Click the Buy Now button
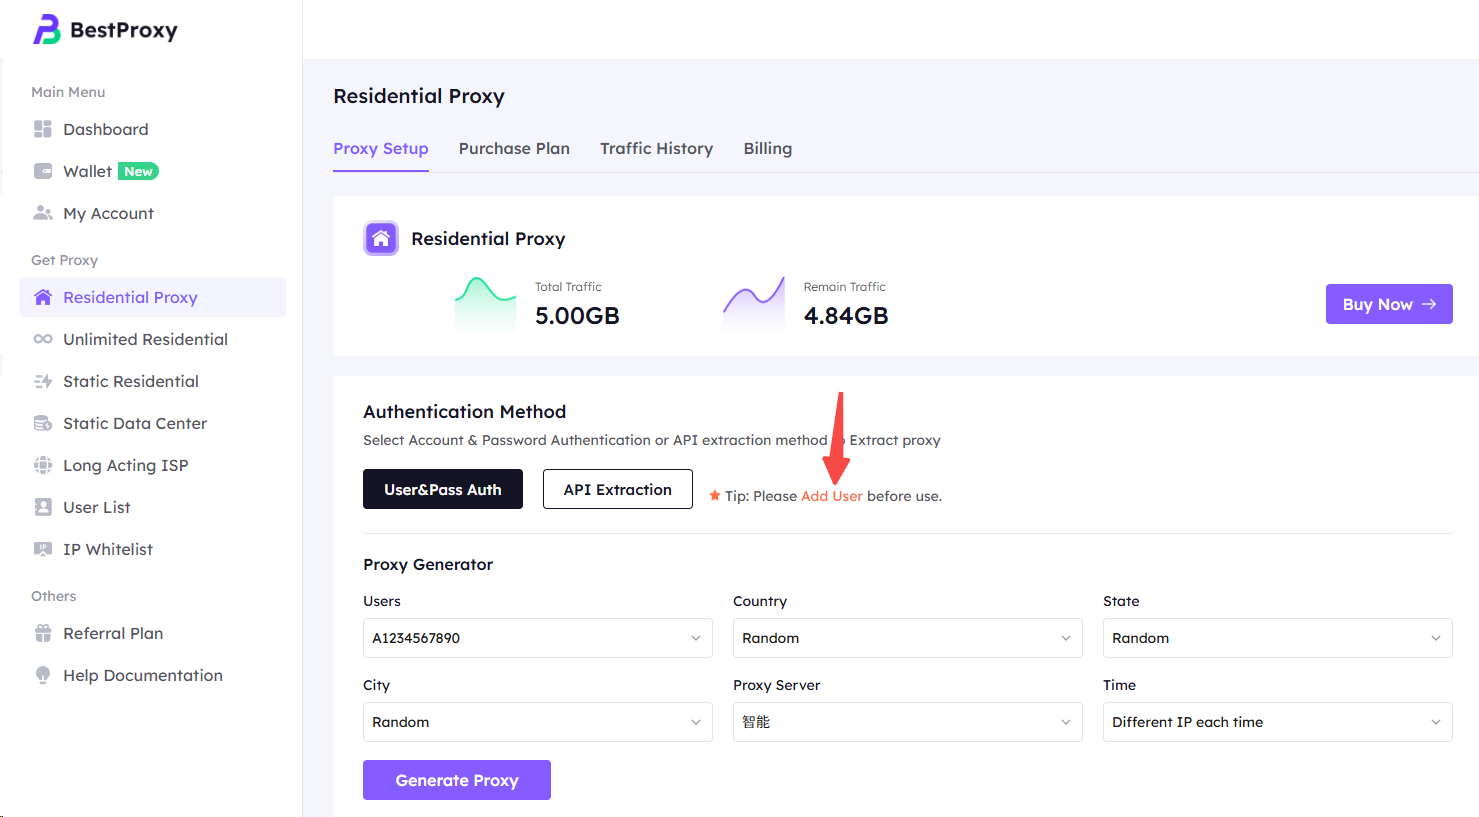The width and height of the screenshot is (1479, 817). coord(1388,304)
